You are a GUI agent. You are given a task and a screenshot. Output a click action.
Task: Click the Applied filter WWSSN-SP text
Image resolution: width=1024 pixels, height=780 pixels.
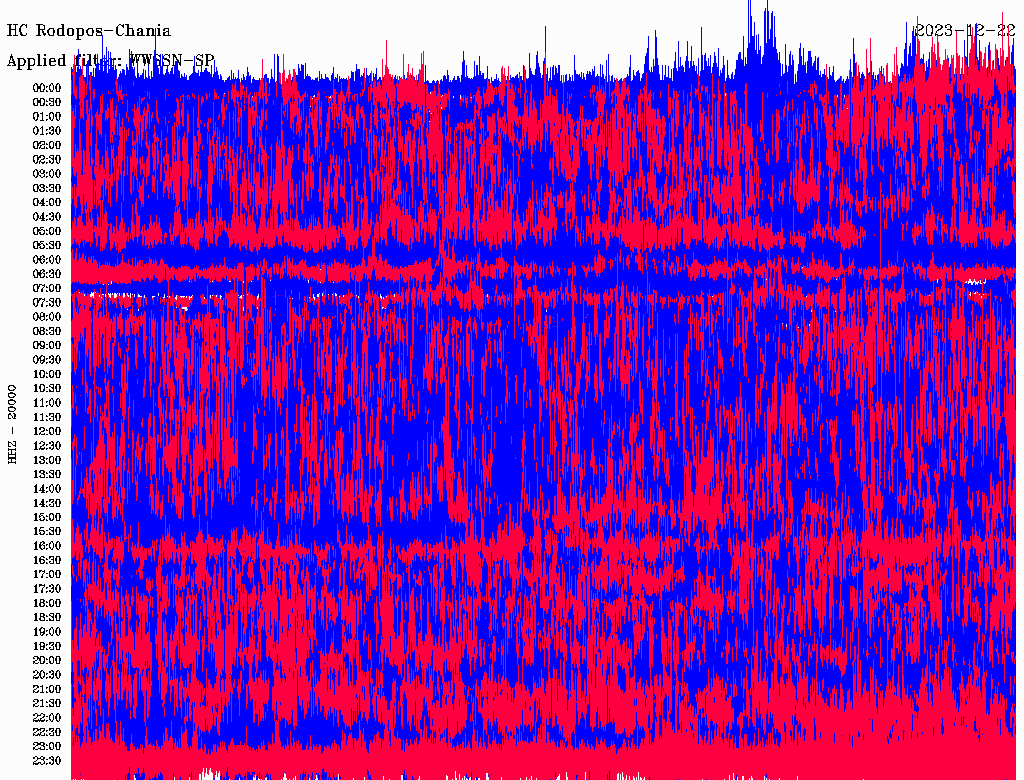110,61
